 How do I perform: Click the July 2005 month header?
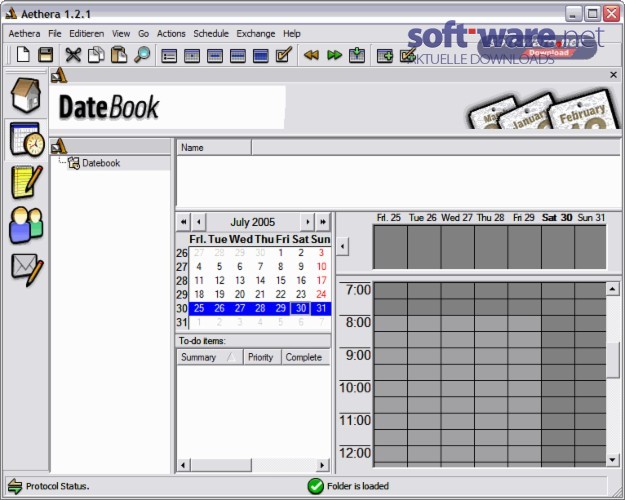253,222
